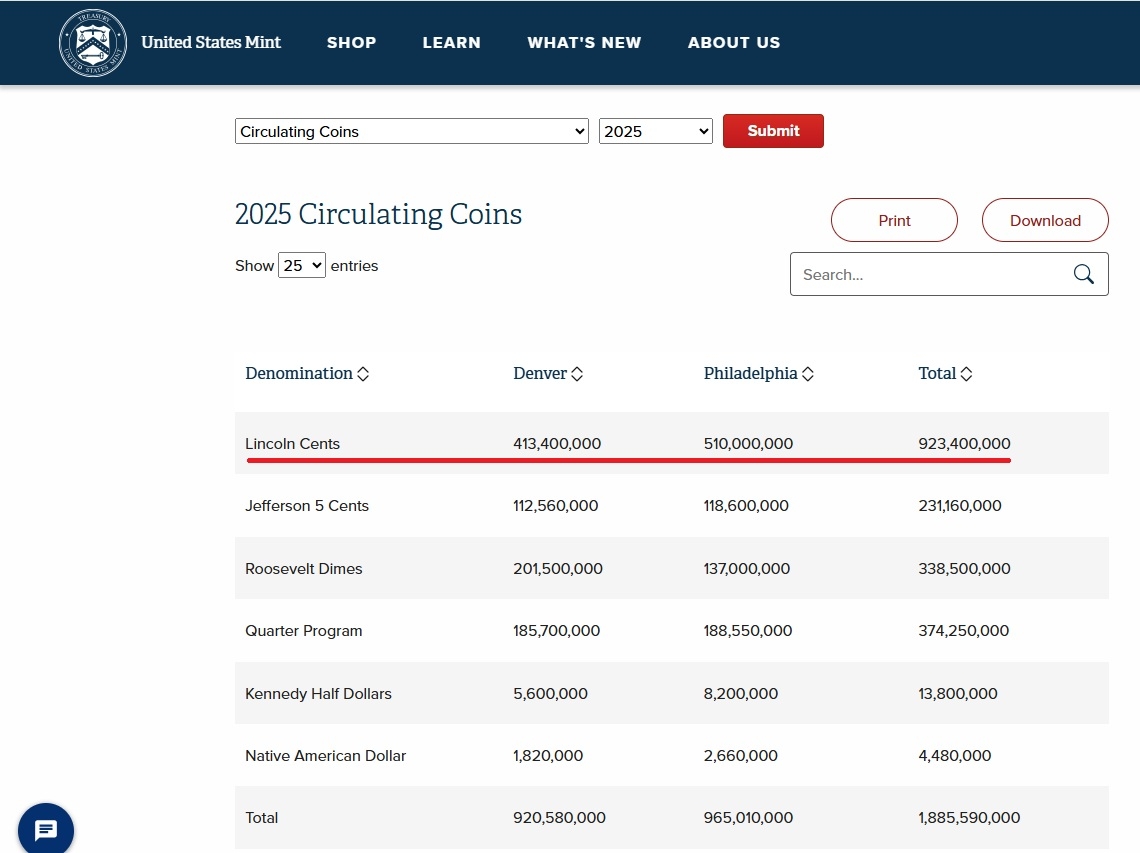This screenshot has width=1140, height=853.
Task: Click the United States Mint text link
Action: click(211, 43)
